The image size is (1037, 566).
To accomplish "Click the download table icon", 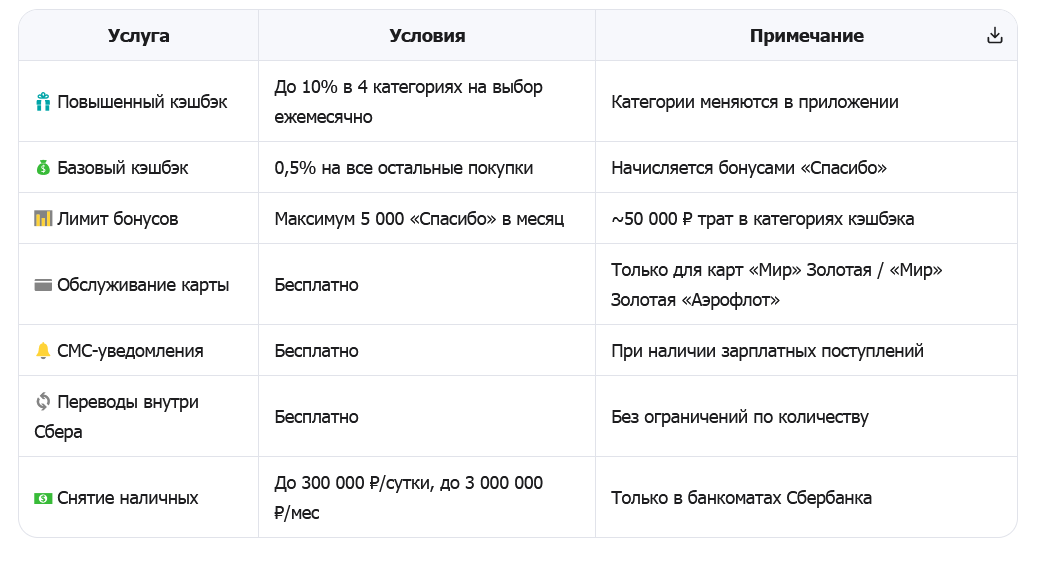I will click(x=995, y=36).
